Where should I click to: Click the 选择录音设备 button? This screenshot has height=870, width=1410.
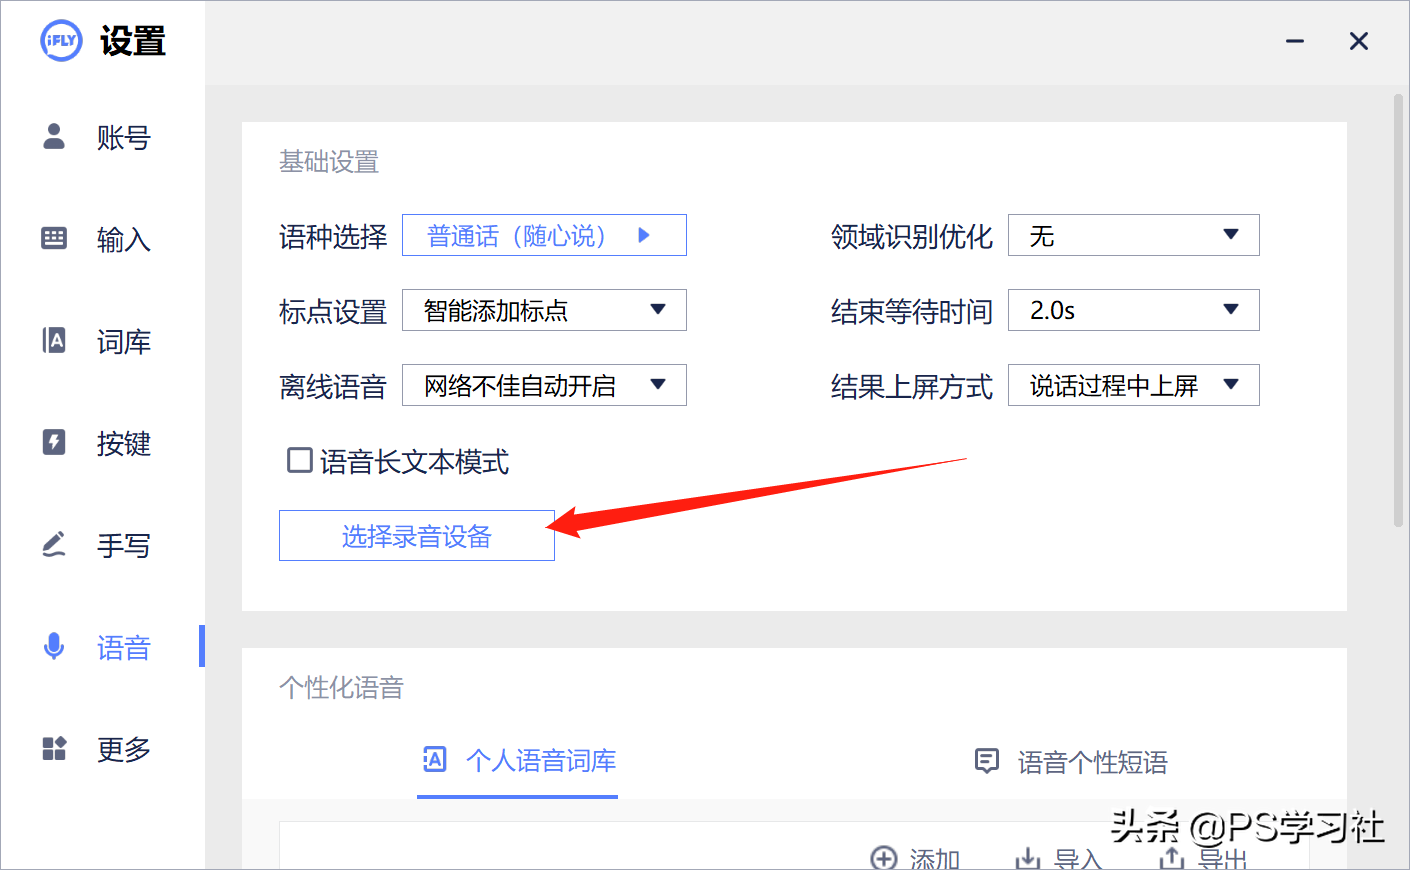coord(416,535)
